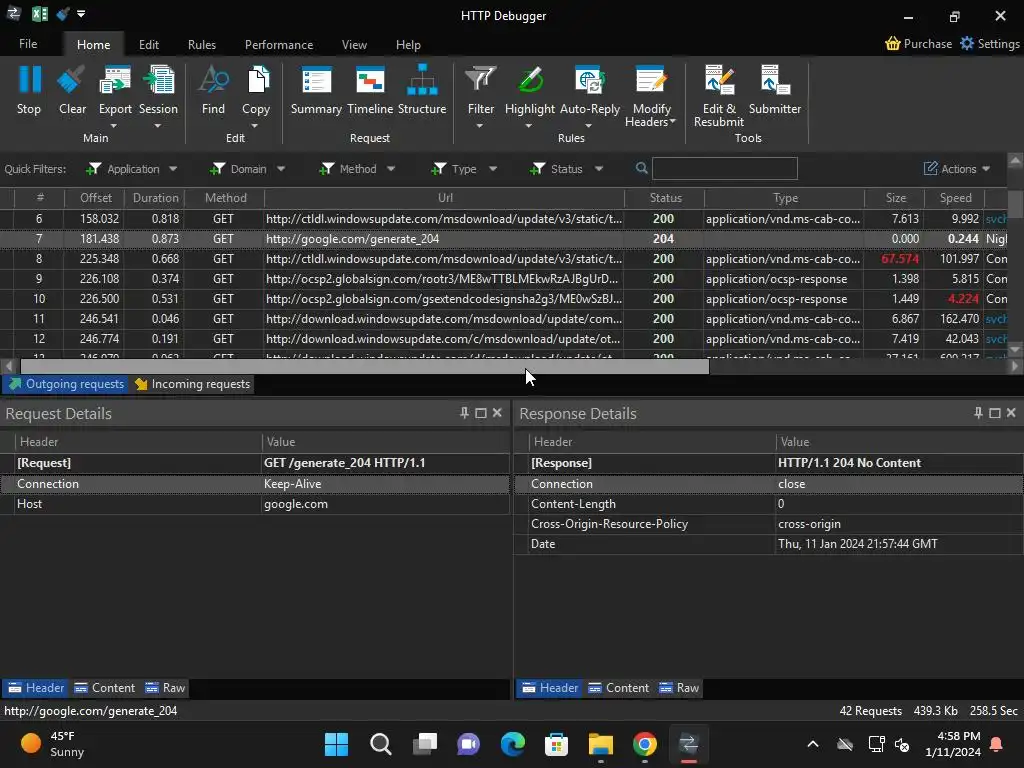Image resolution: width=1024 pixels, height=768 pixels.
Task: Select the Outgoing requests tab
Action: pos(66,384)
